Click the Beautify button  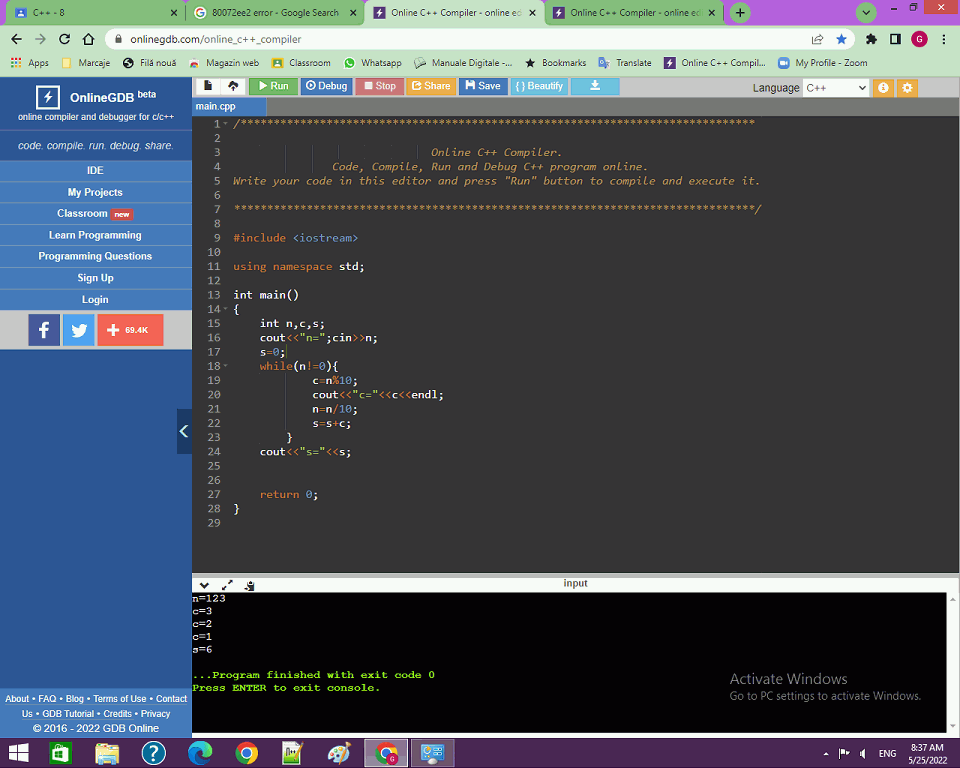[539, 86]
